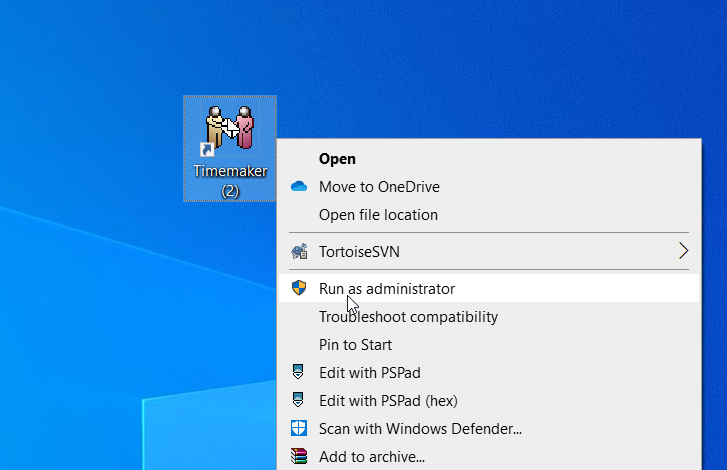
Task: Click the PSPad icon beside Edit with PSPad
Action: click(x=298, y=372)
